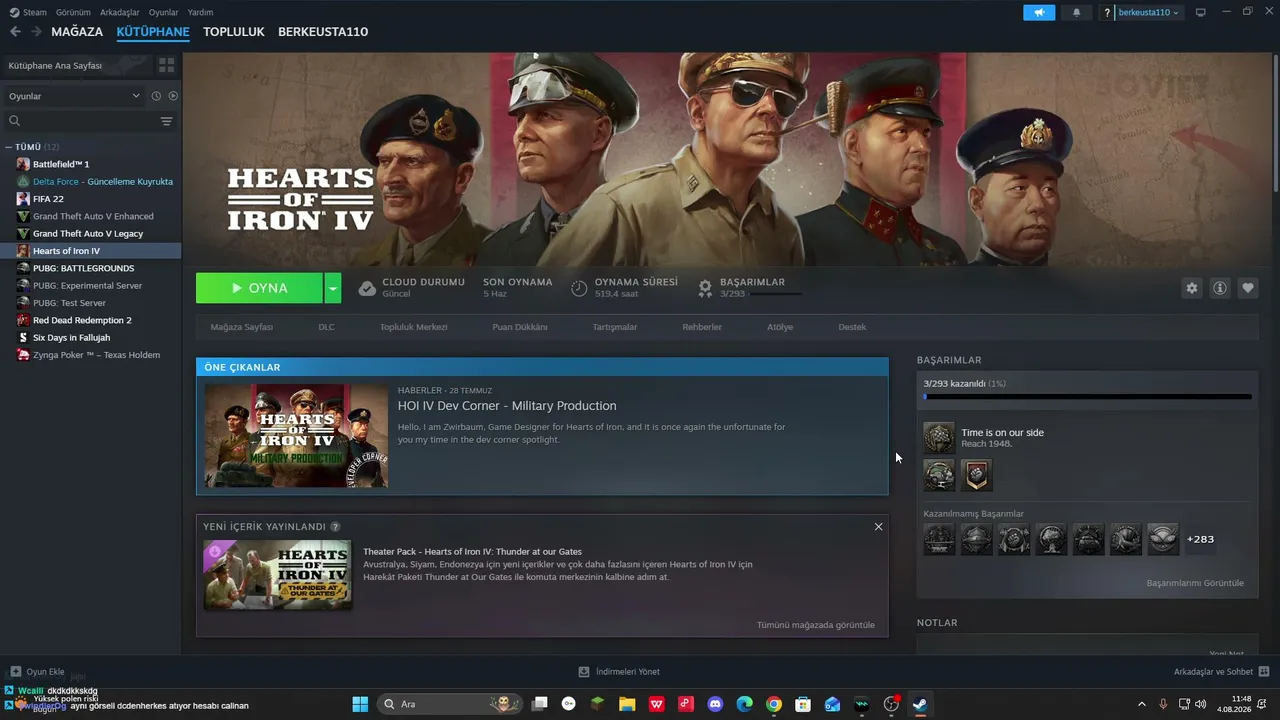The height and width of the screenshot is (720, 1280).
Task: Open the Time is on our side achievement icon
Action: [939, 437]
